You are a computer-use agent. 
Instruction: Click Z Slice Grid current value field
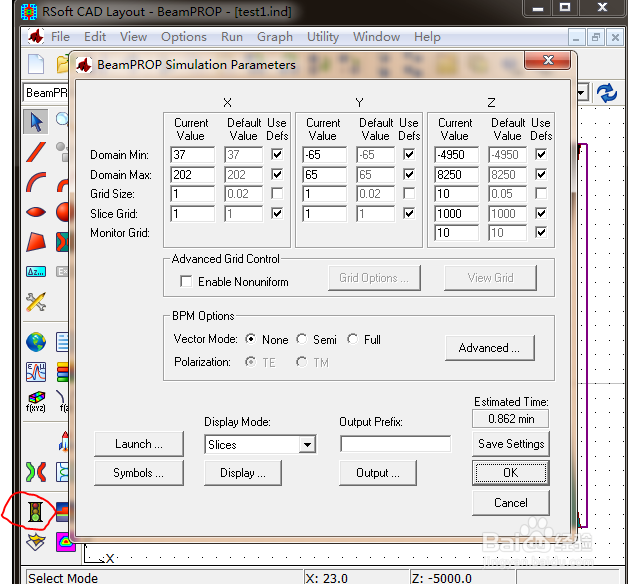(x=457, y=213)
